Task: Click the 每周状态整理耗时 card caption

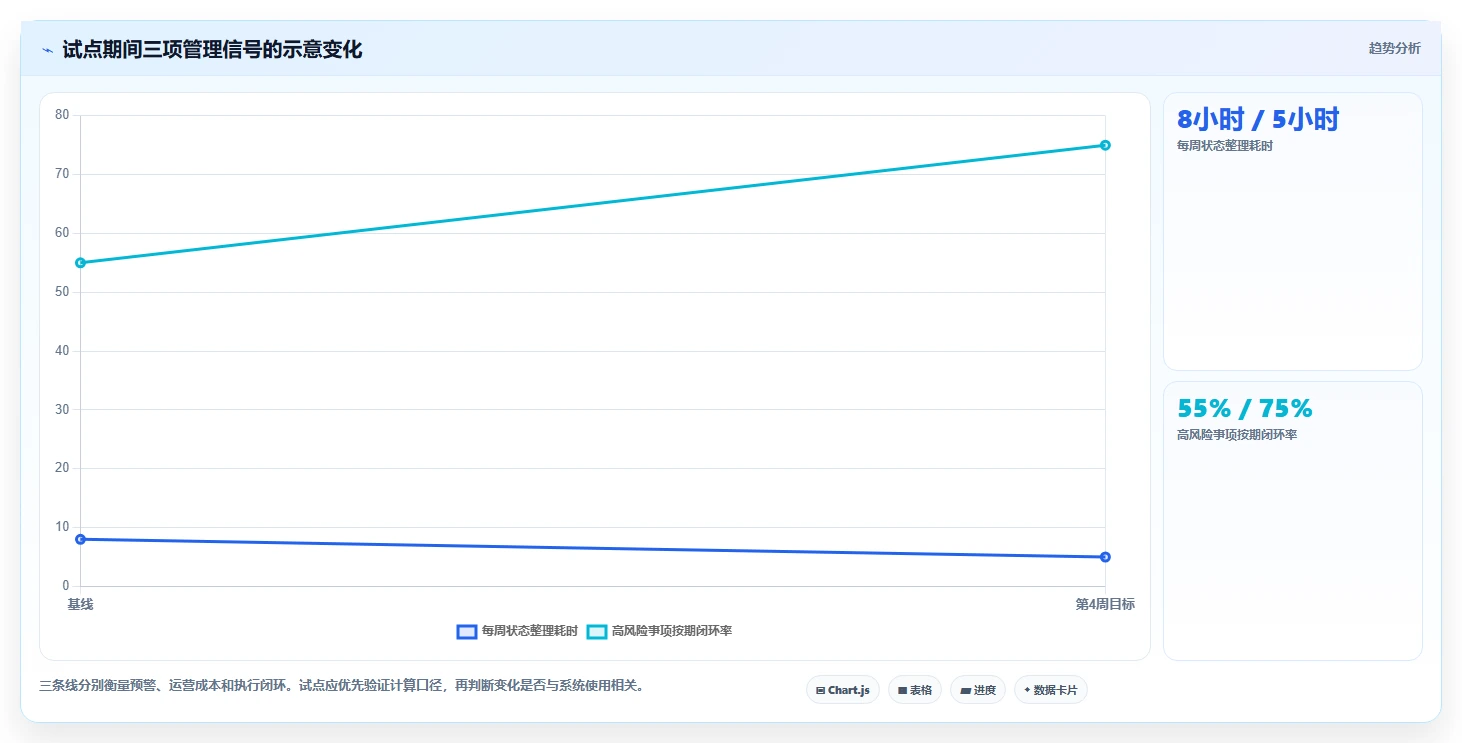Action: pyautogui.click(x=1225, y=146)
